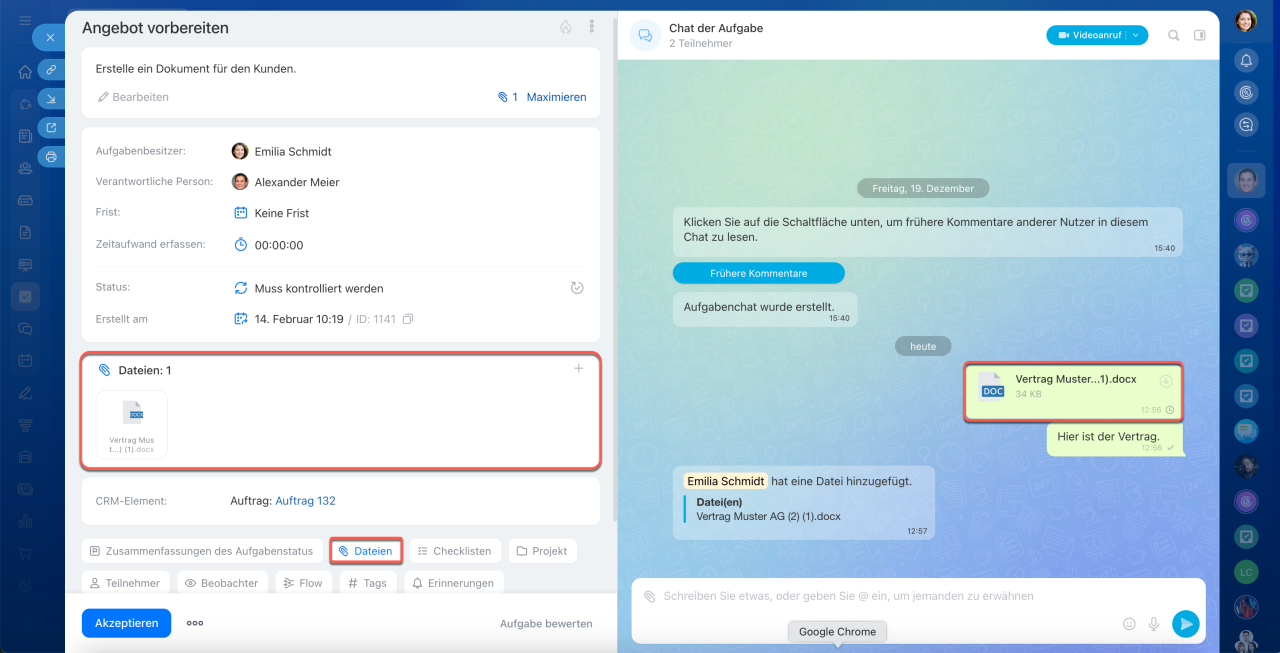Open the task in a new window icon
The image size is (1280, 653).
point(51,127)
